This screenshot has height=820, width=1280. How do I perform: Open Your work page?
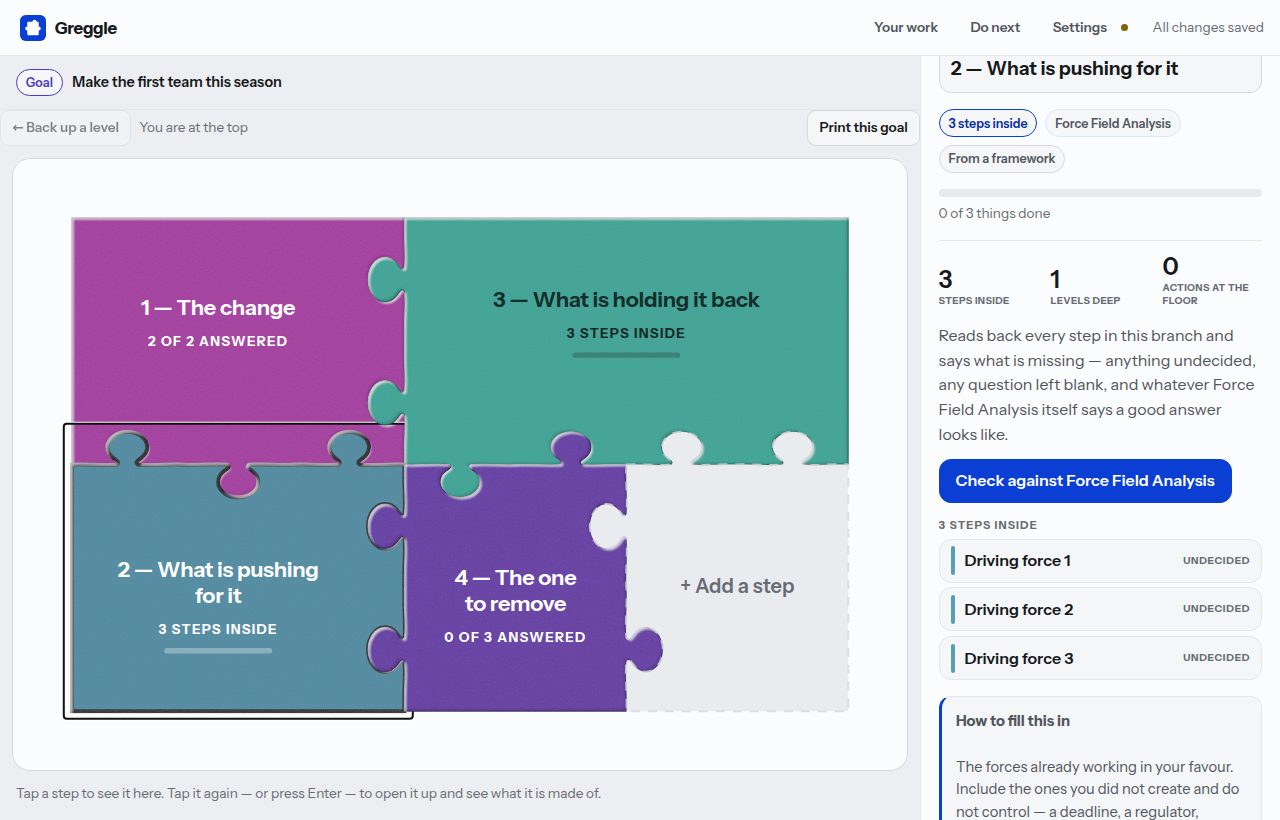click(x=906, y=28)
